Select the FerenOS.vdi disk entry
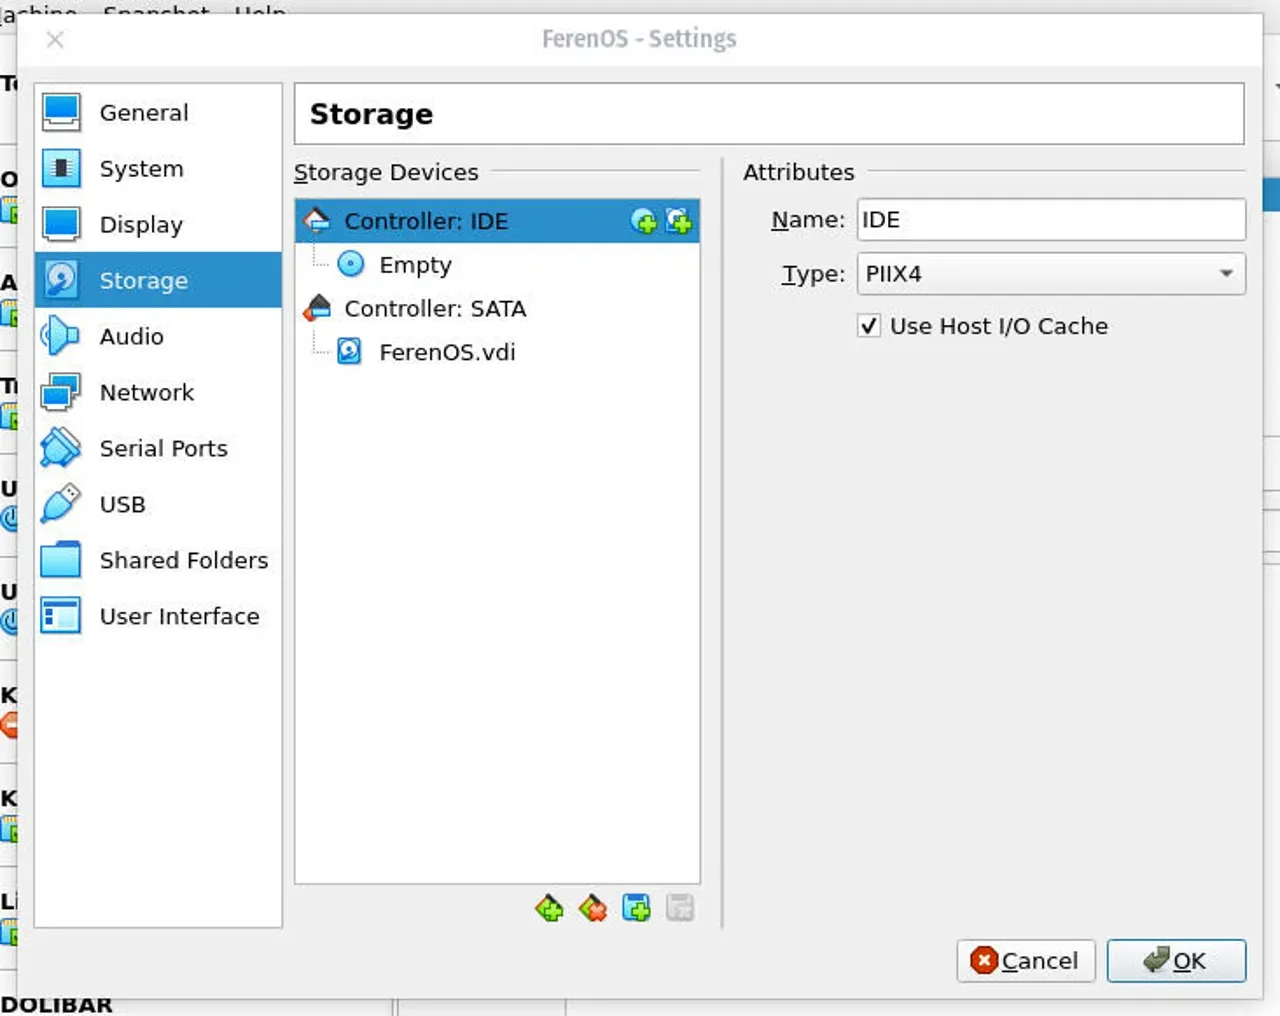 coord(497,352)
